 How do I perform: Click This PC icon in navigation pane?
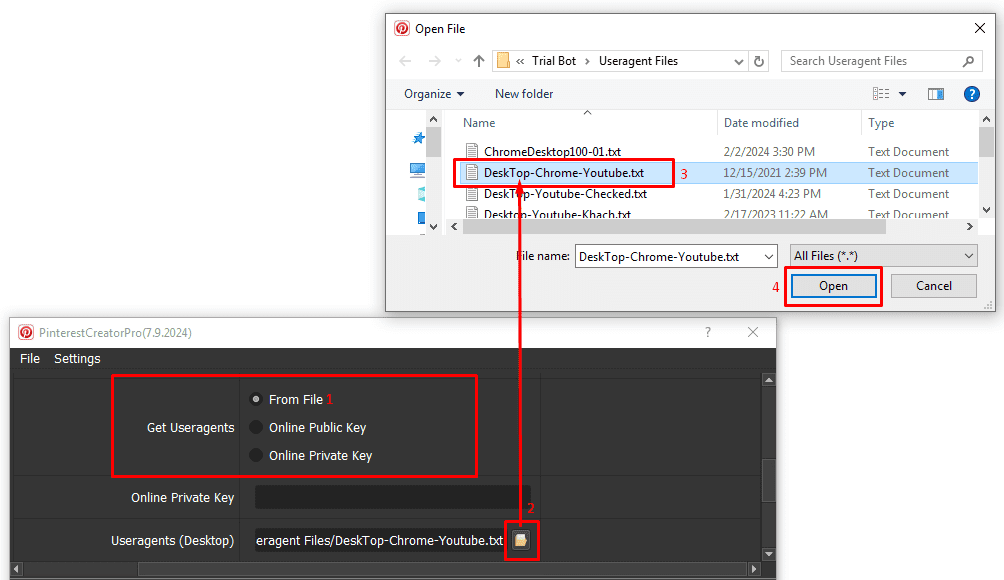(x=417, y=170)
